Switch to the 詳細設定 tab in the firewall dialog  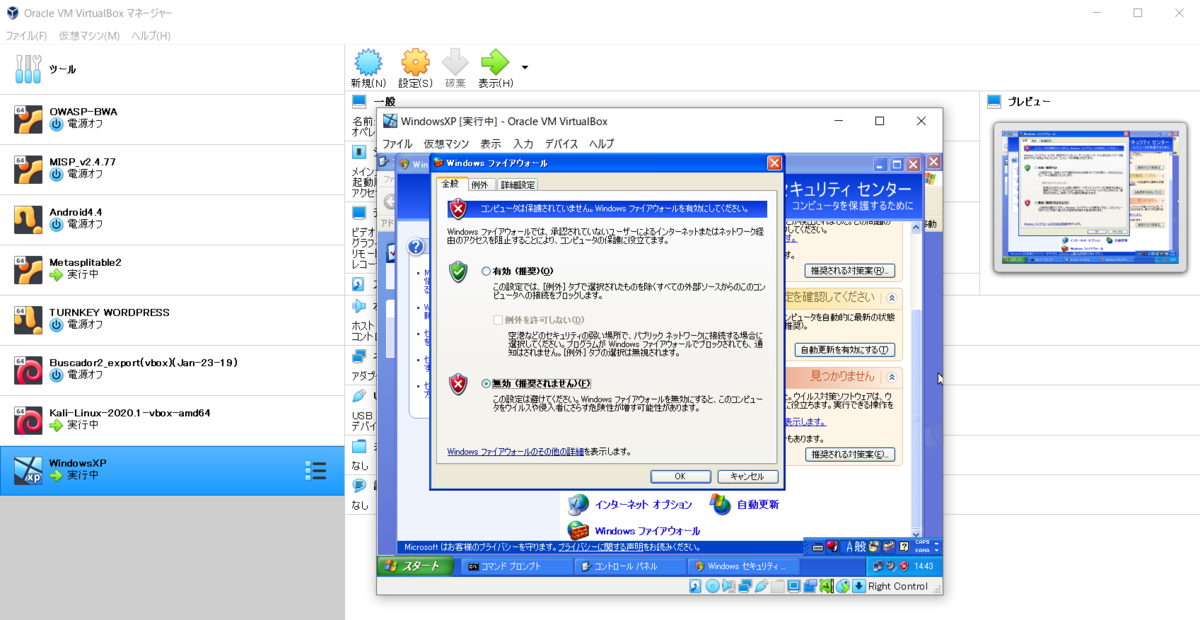tap(517, 185)
